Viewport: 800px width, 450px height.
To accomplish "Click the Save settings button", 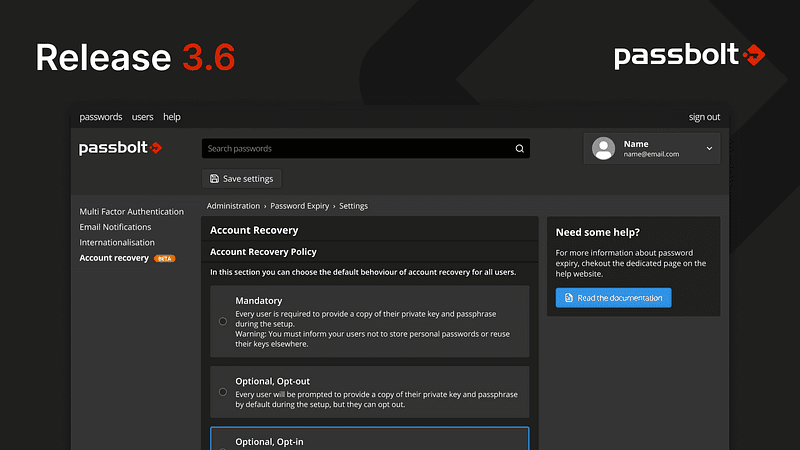I will click(242, 179).
